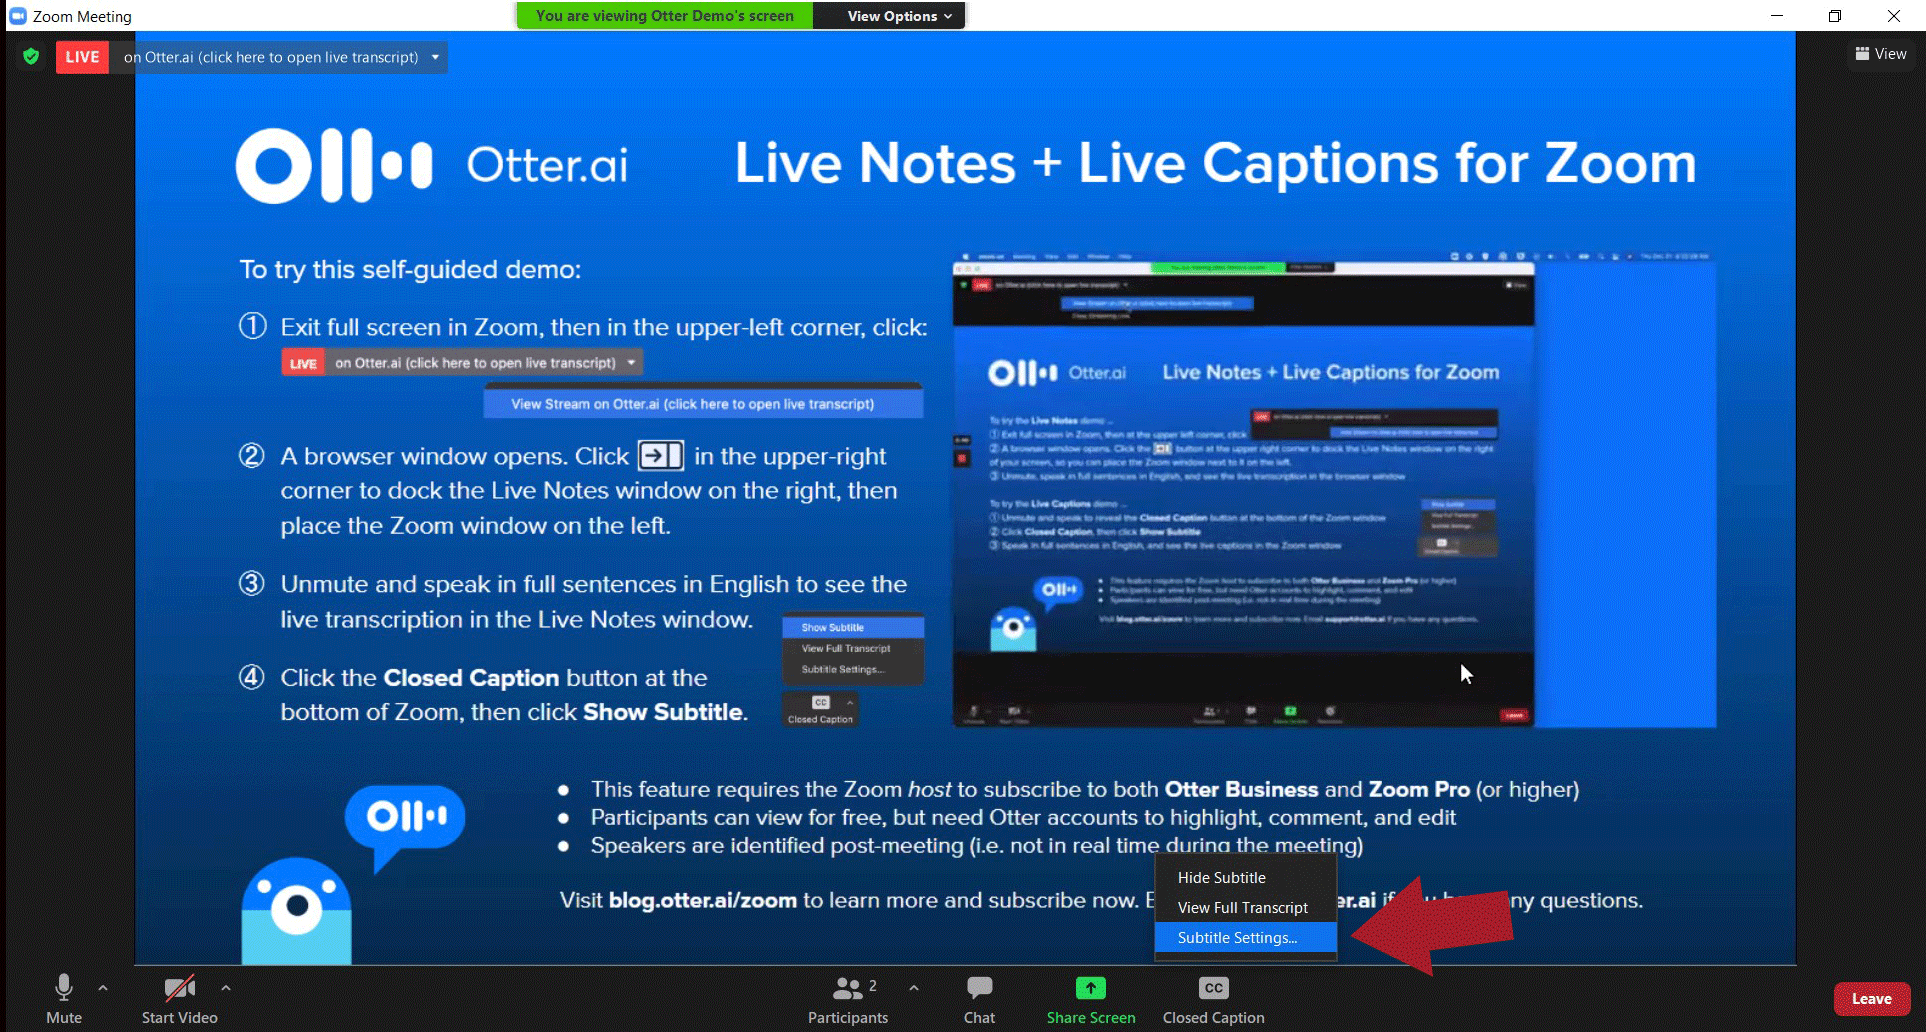Viewport: 1926px width, 1032px height.
Task: Click the embedded demo screenshot thumbnail
Action: tap(1334, 490)
